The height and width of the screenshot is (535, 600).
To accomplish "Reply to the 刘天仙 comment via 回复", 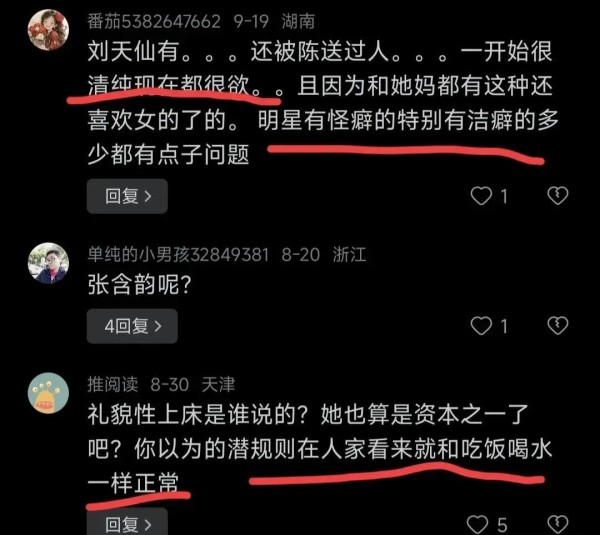I will pyautogui.click(x=127, y=196).
